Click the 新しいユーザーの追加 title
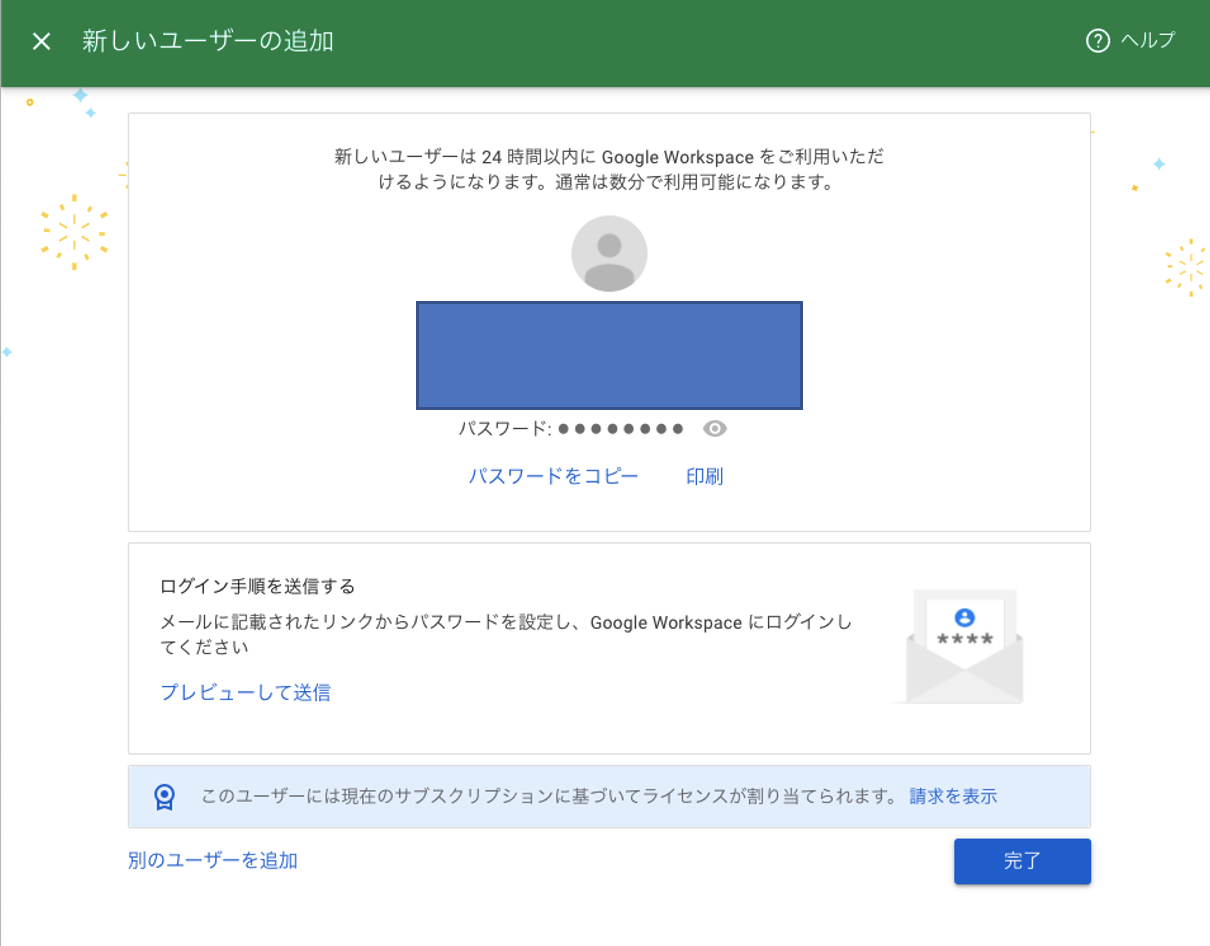 pyautogui.click(x=208, y=41)
